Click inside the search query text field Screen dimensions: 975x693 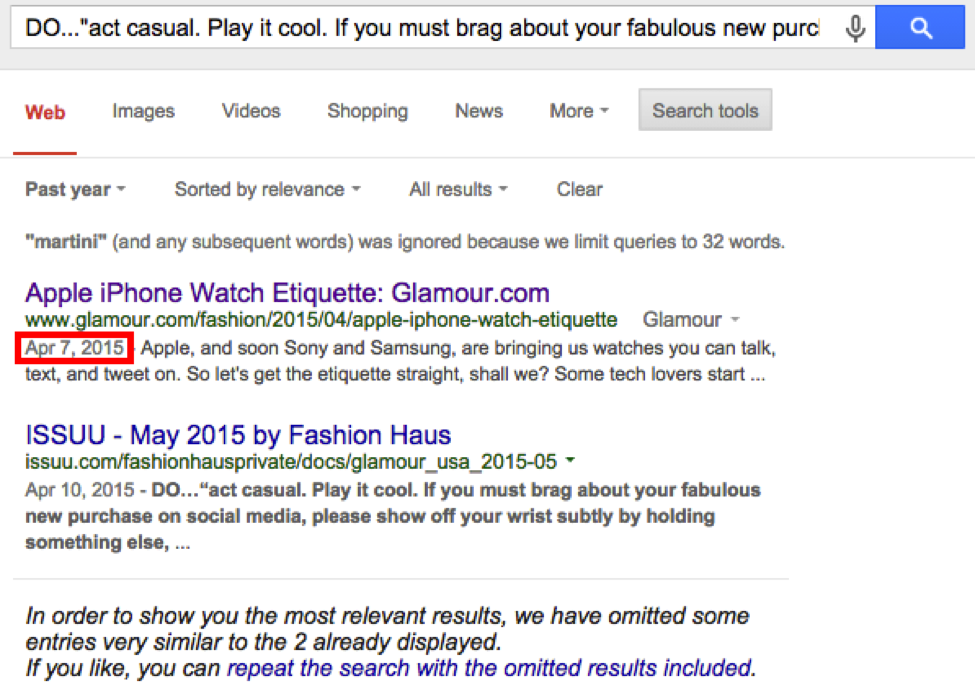click(x=423, y=28)
